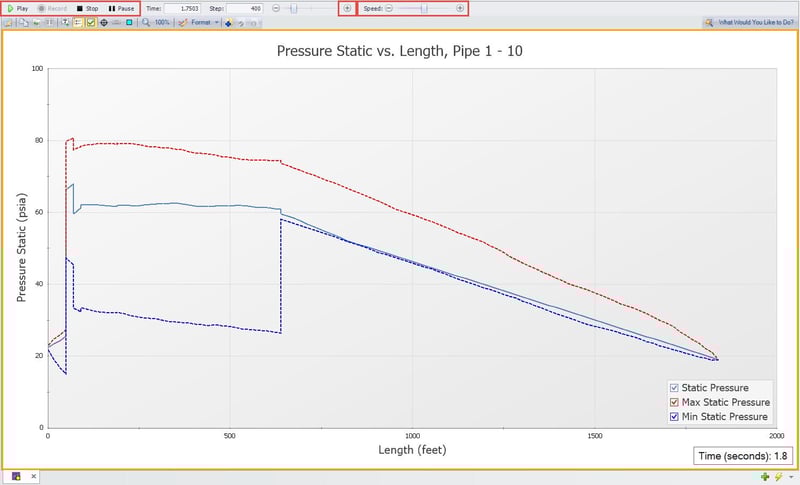
Task: Increase time step with plus icon
Action: coord(347,8)
